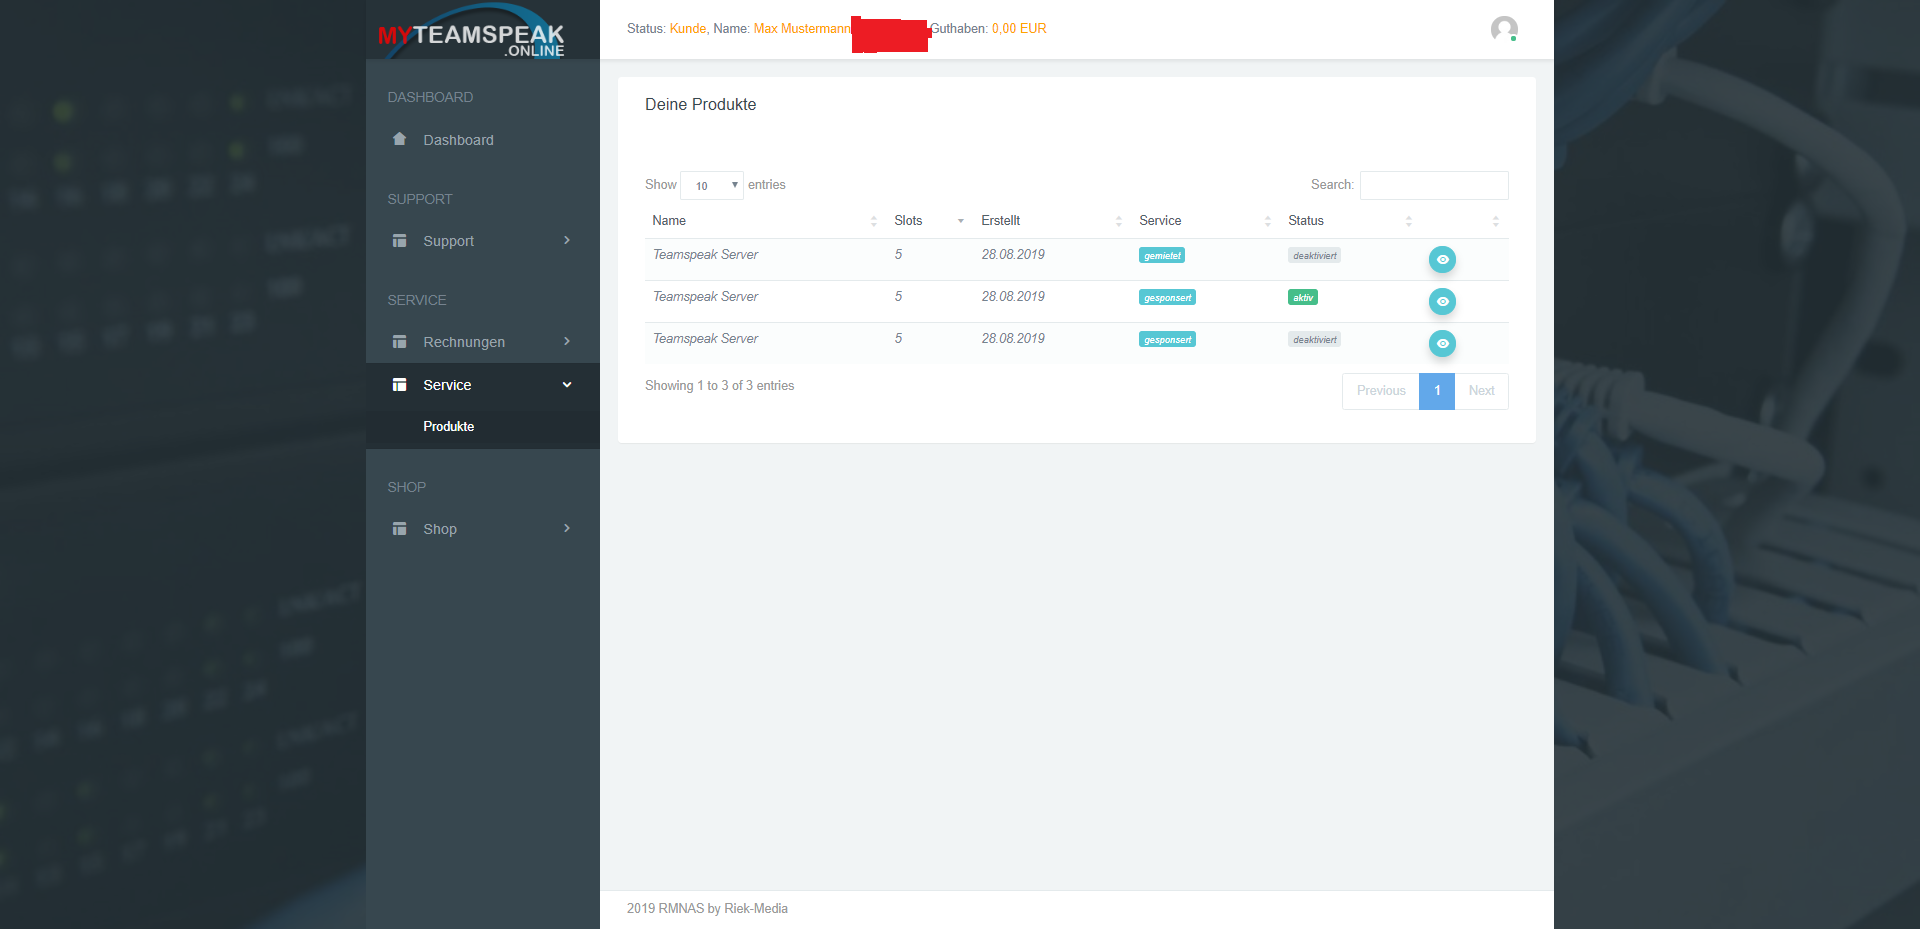Click the Next pagination button

point(1481,391)
